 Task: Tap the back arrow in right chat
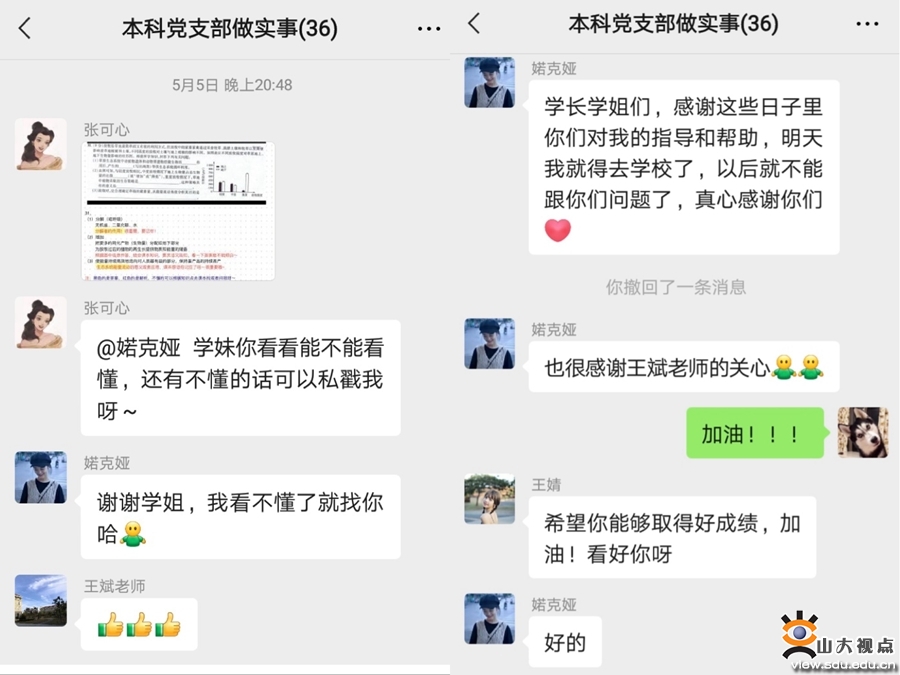(x=474, y=24)
